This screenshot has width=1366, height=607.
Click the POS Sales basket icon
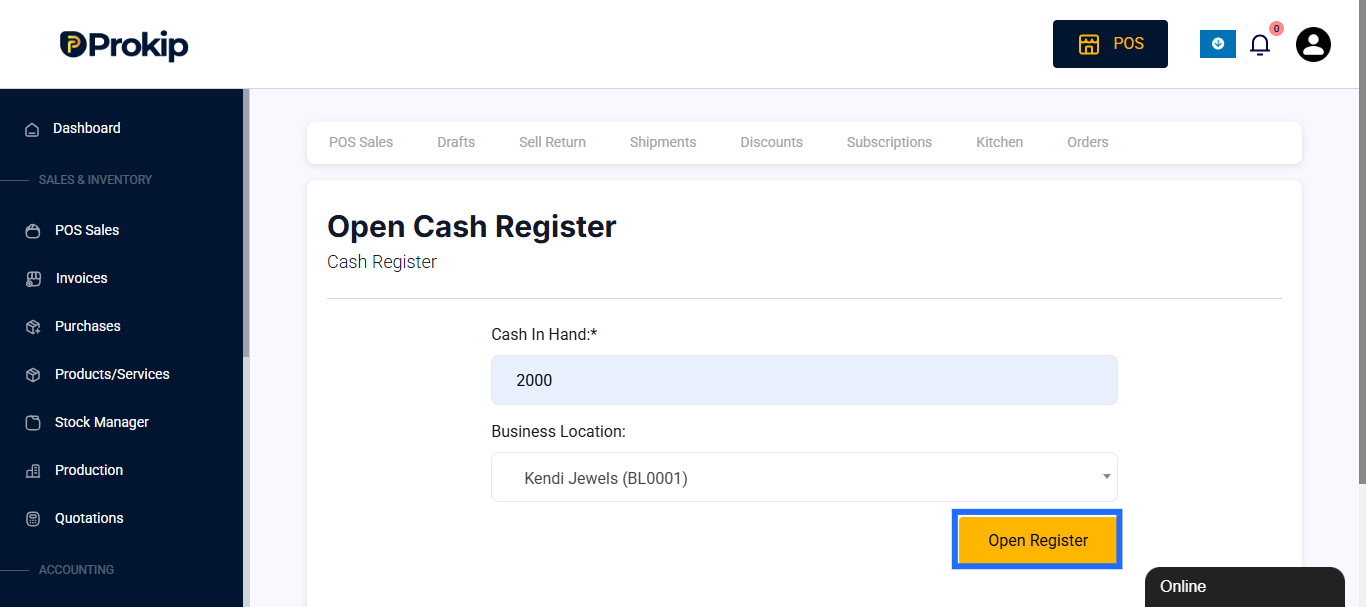33,231
